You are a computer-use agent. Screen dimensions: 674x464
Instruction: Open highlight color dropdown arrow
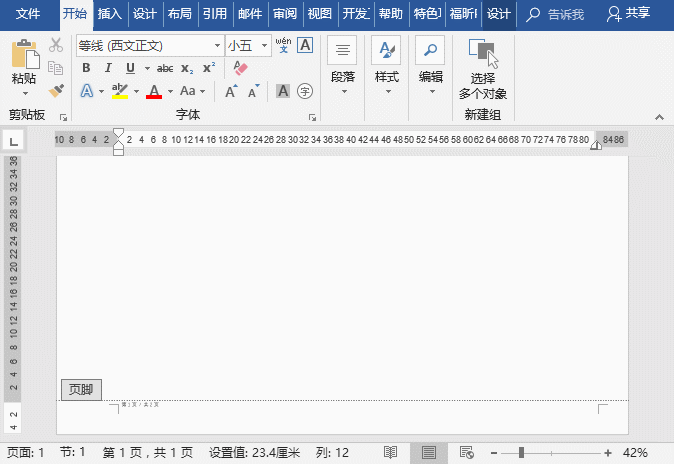coord(136,91)
